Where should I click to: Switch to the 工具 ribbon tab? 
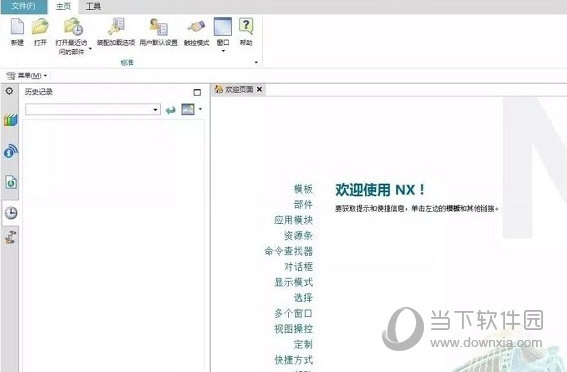pyautogui.click(x=93, y=7)
